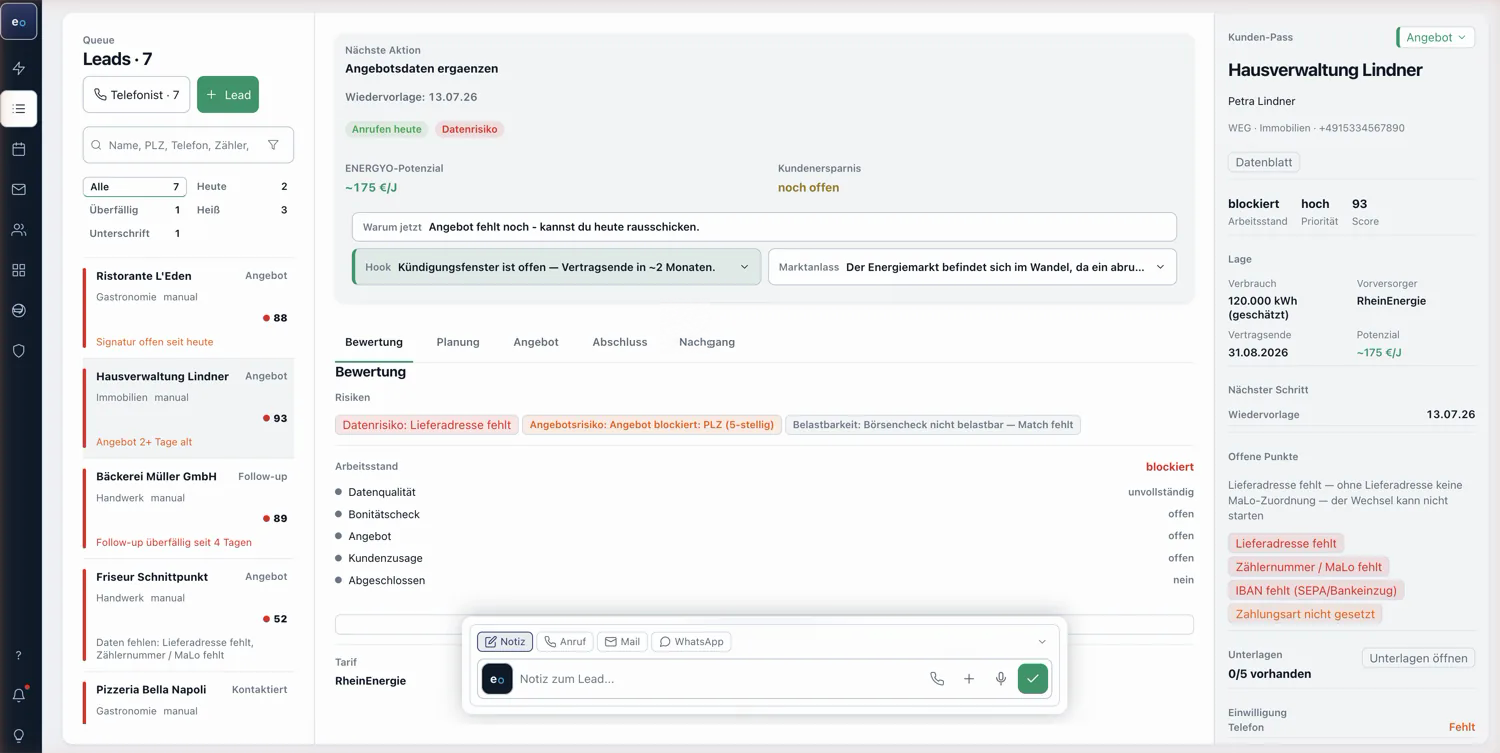Select the Friseur Schnittpunkt lead
This screenshot has height=753, width=1500.
189,615
